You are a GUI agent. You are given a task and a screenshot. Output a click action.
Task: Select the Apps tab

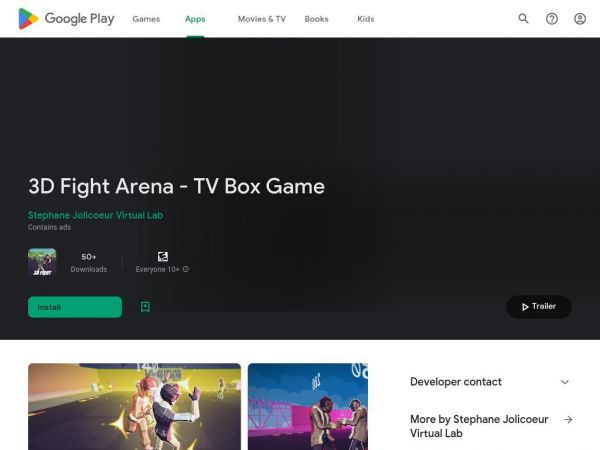(x=195, y=19)
